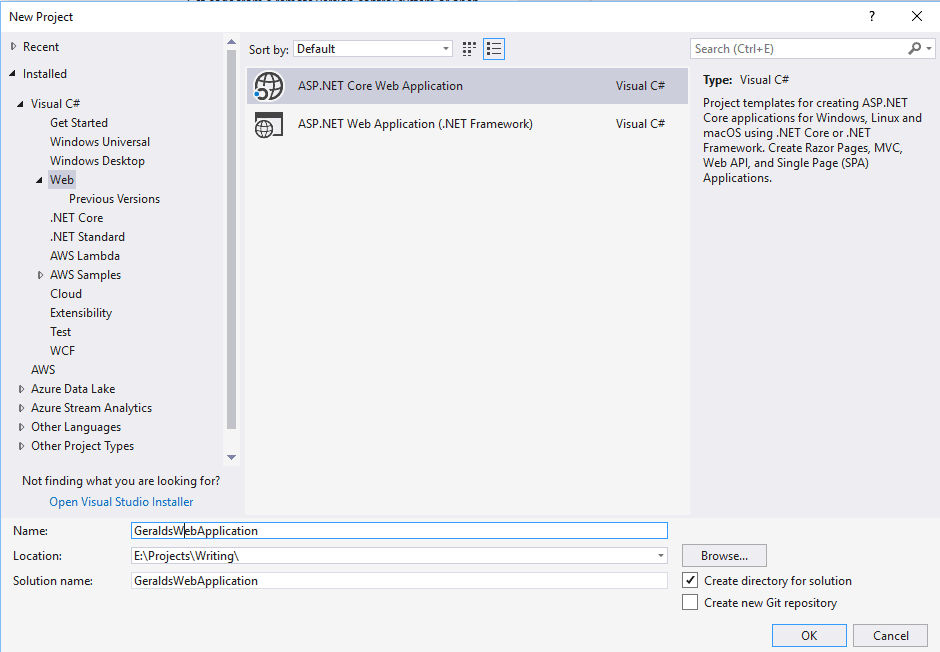Expand Azure Stream Analytics node

click(21, 408)
